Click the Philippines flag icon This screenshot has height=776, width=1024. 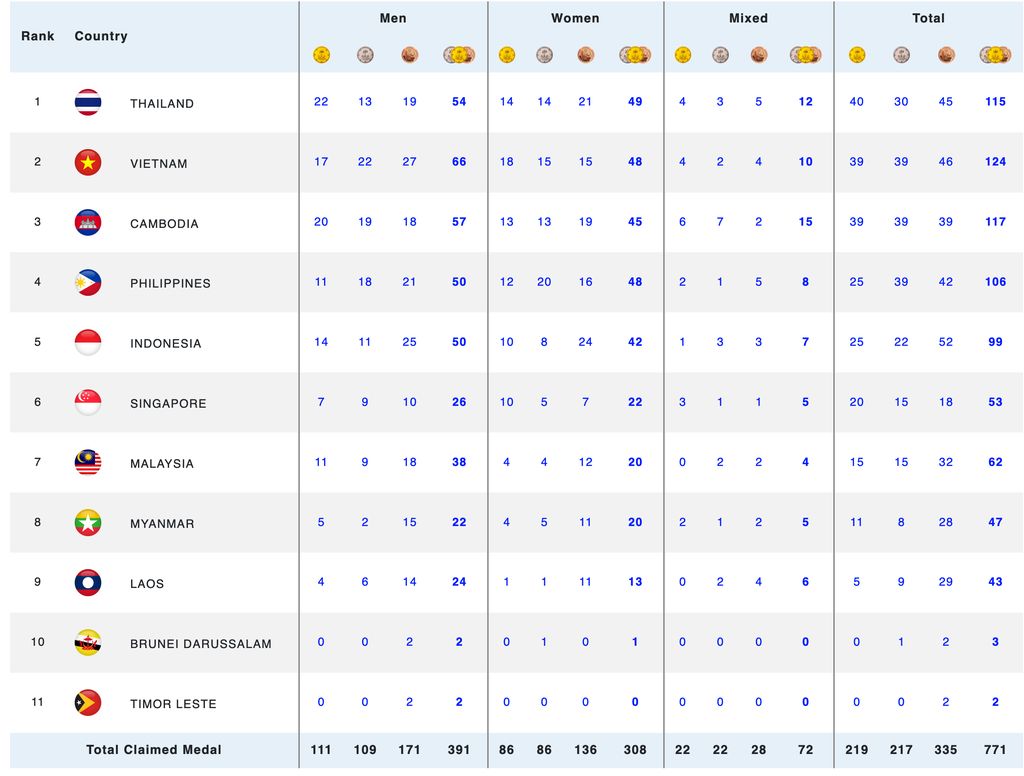coord(88,283)
